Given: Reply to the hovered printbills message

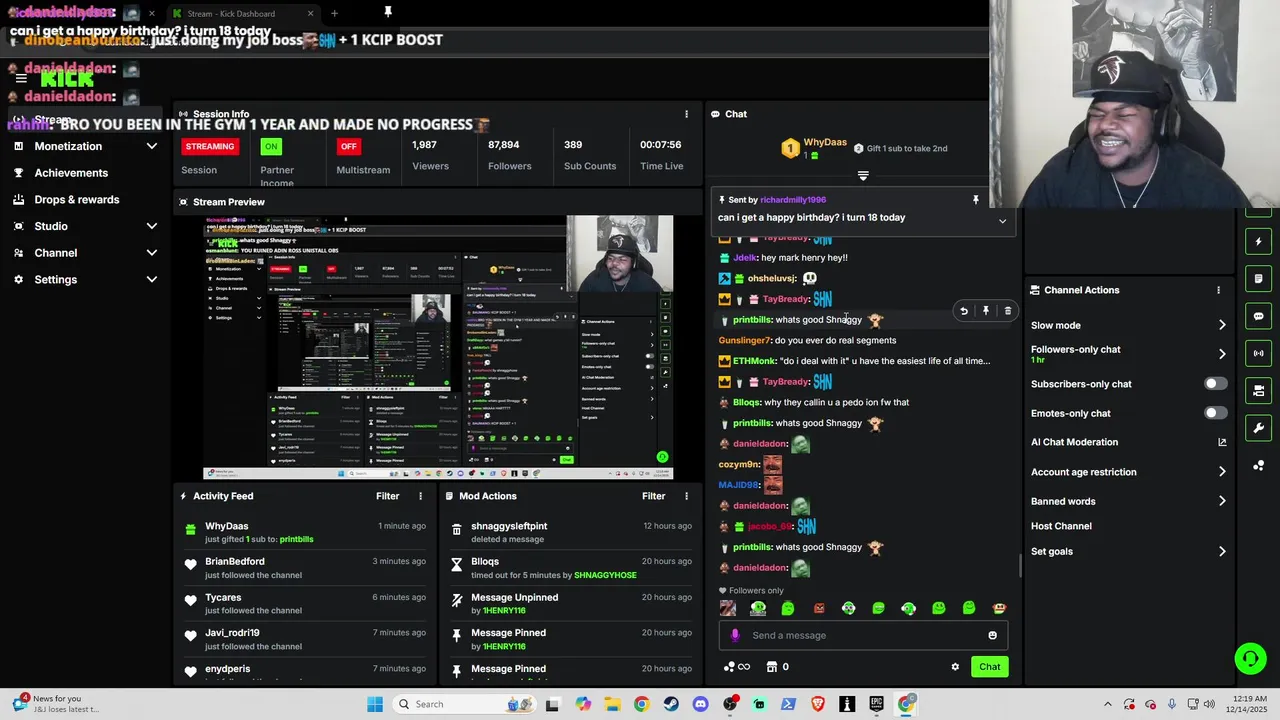Looking at the screenshot, I should tap(964, 311).
